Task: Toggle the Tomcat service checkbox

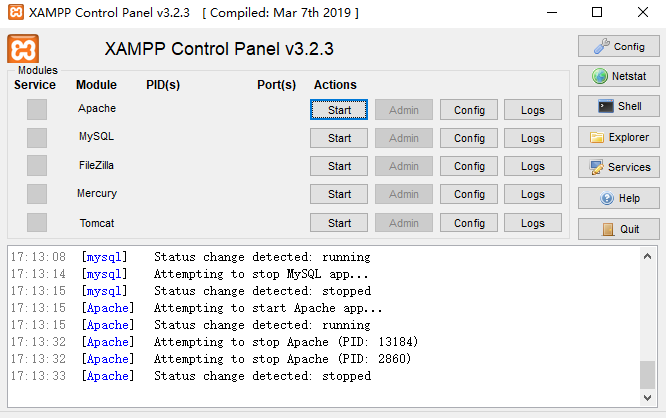Action: (x=37, y=223)
